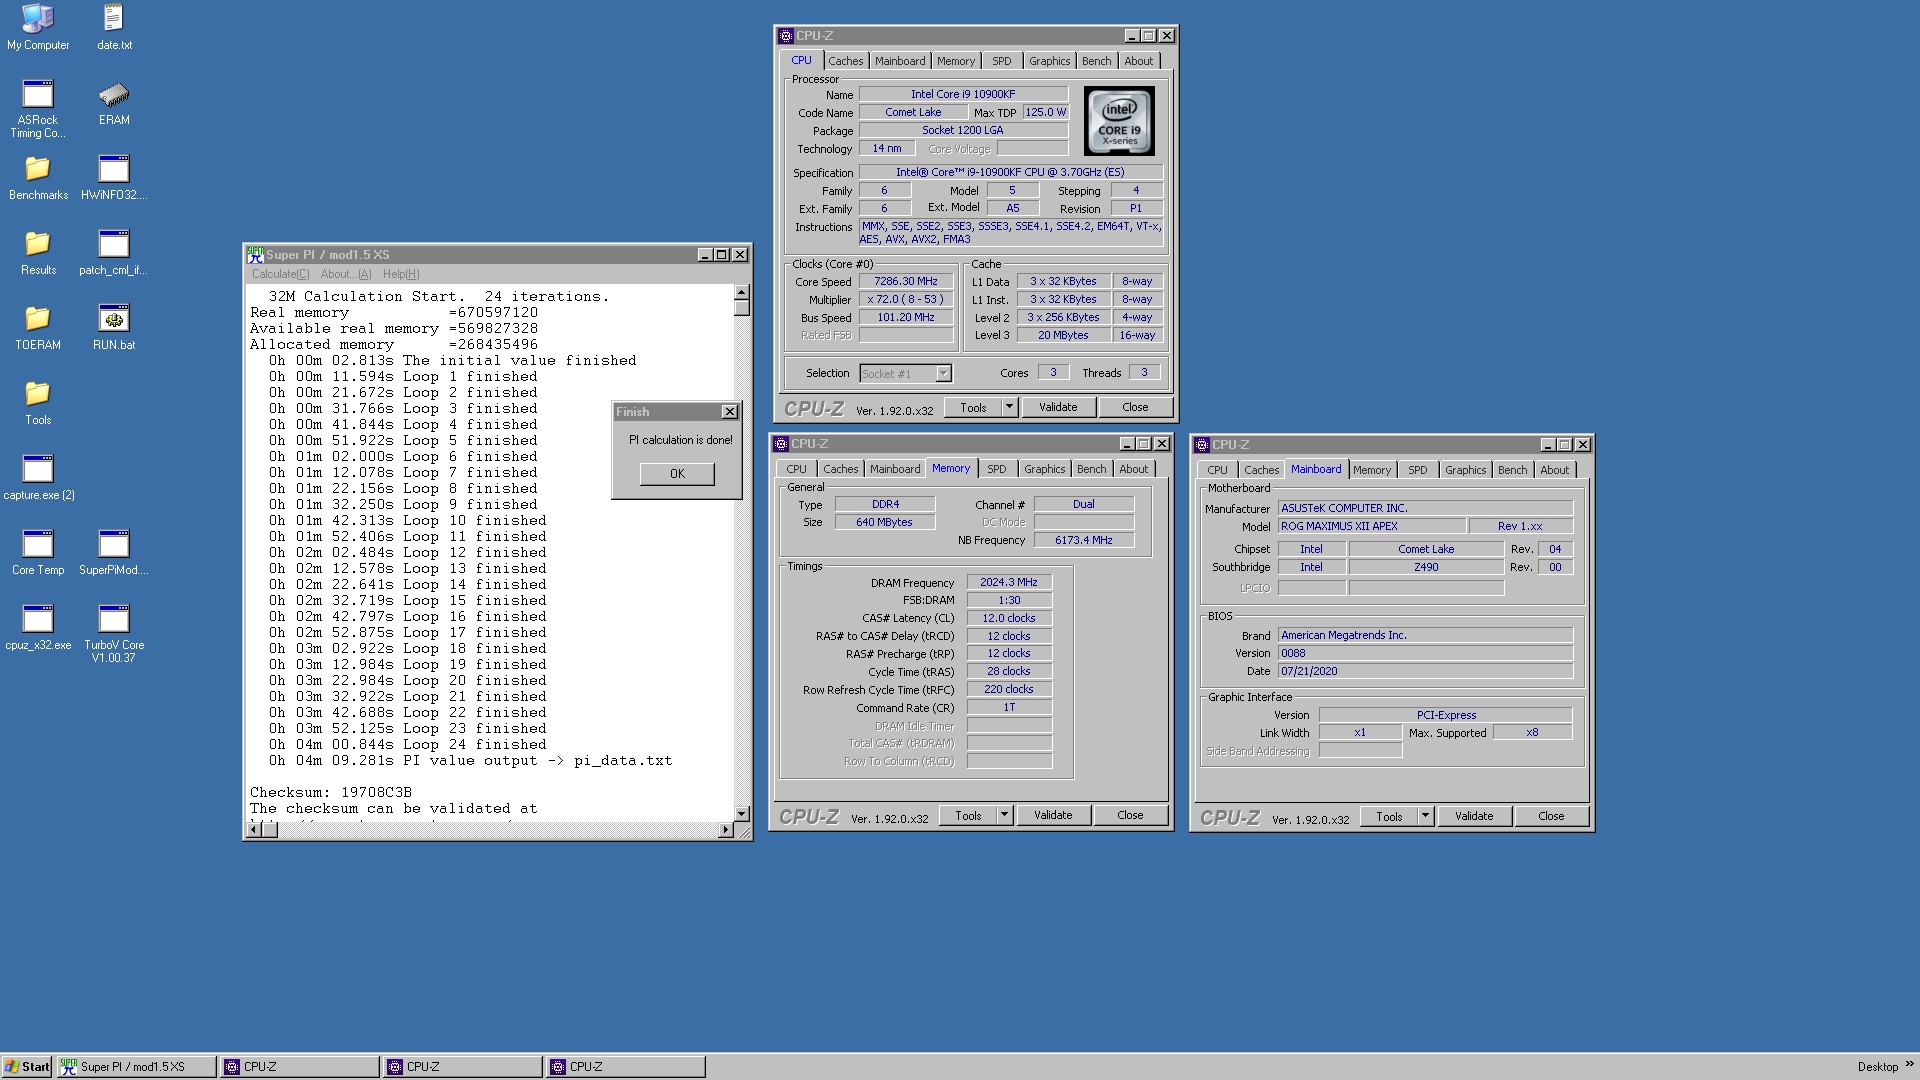Select cpuz_x32.exe desktop icon
Image resolution: width=1920 pixels, height=1080 pixels.
pyautogui.click(x=38, y=627)
